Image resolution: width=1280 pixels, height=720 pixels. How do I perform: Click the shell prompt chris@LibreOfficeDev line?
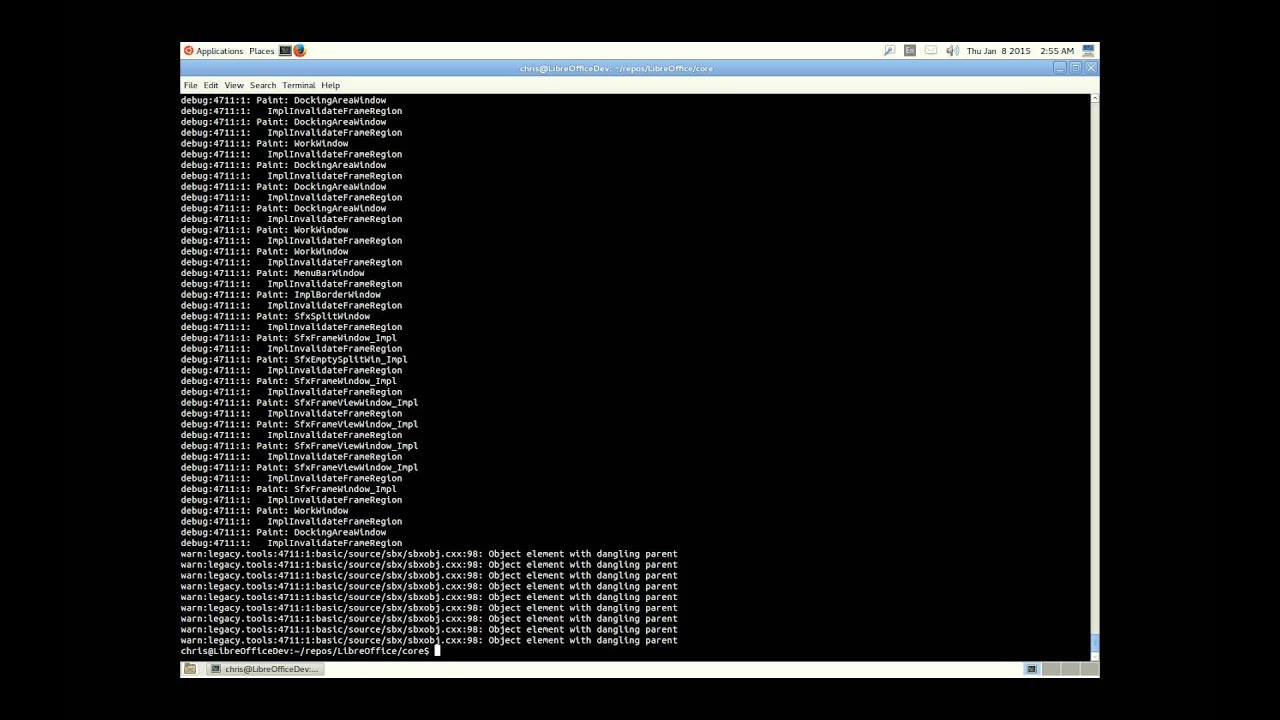coord(305,651)
